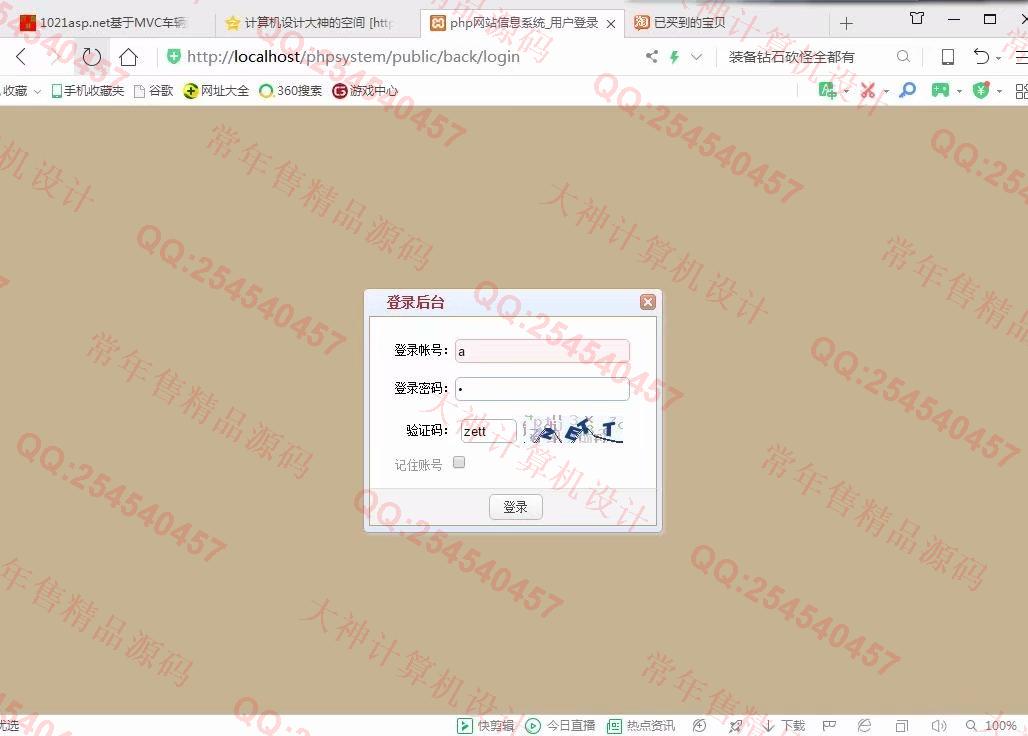Open the 网址大全 bookmark

[x=216, y=91]
